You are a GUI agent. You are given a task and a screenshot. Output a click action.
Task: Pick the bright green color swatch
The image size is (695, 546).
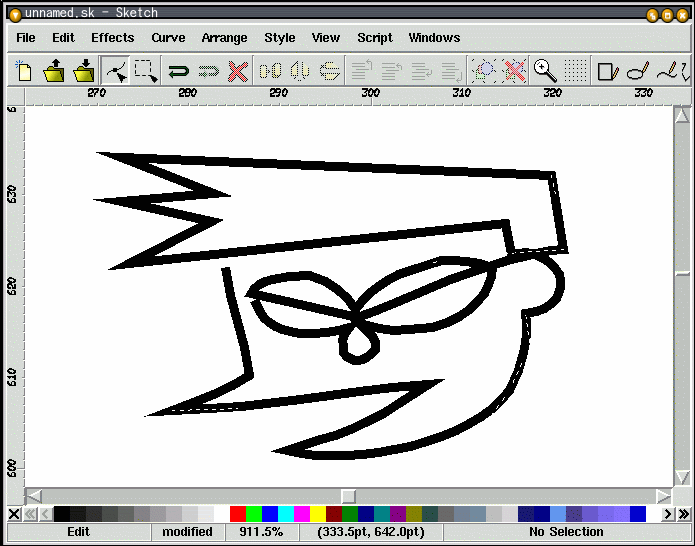254,514
